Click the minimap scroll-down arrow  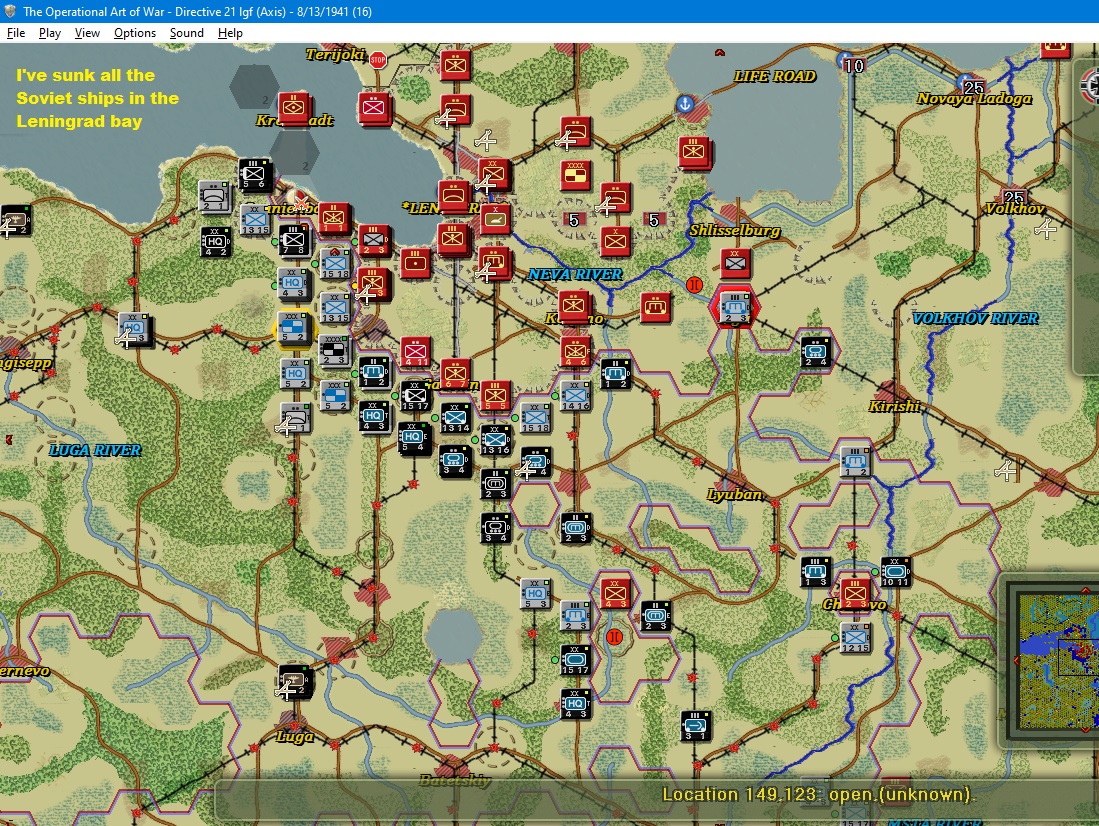(x=1085, y=731)
